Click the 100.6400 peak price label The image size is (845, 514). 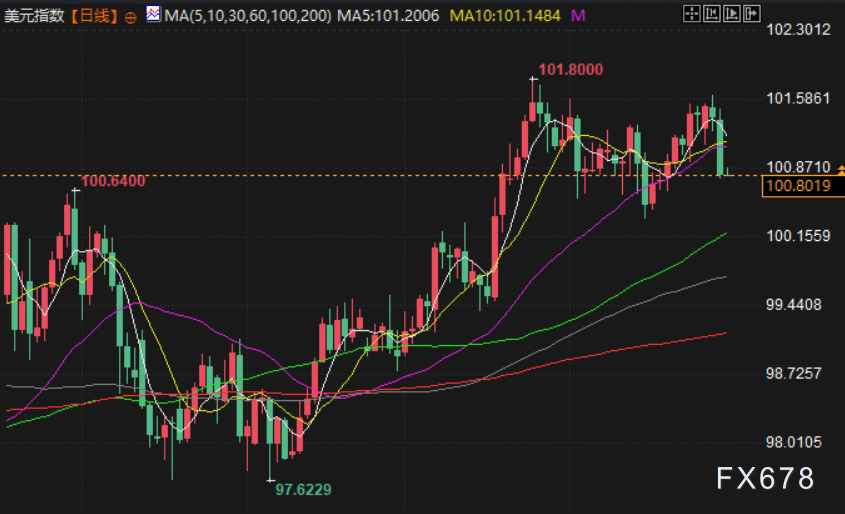point(113,181)
